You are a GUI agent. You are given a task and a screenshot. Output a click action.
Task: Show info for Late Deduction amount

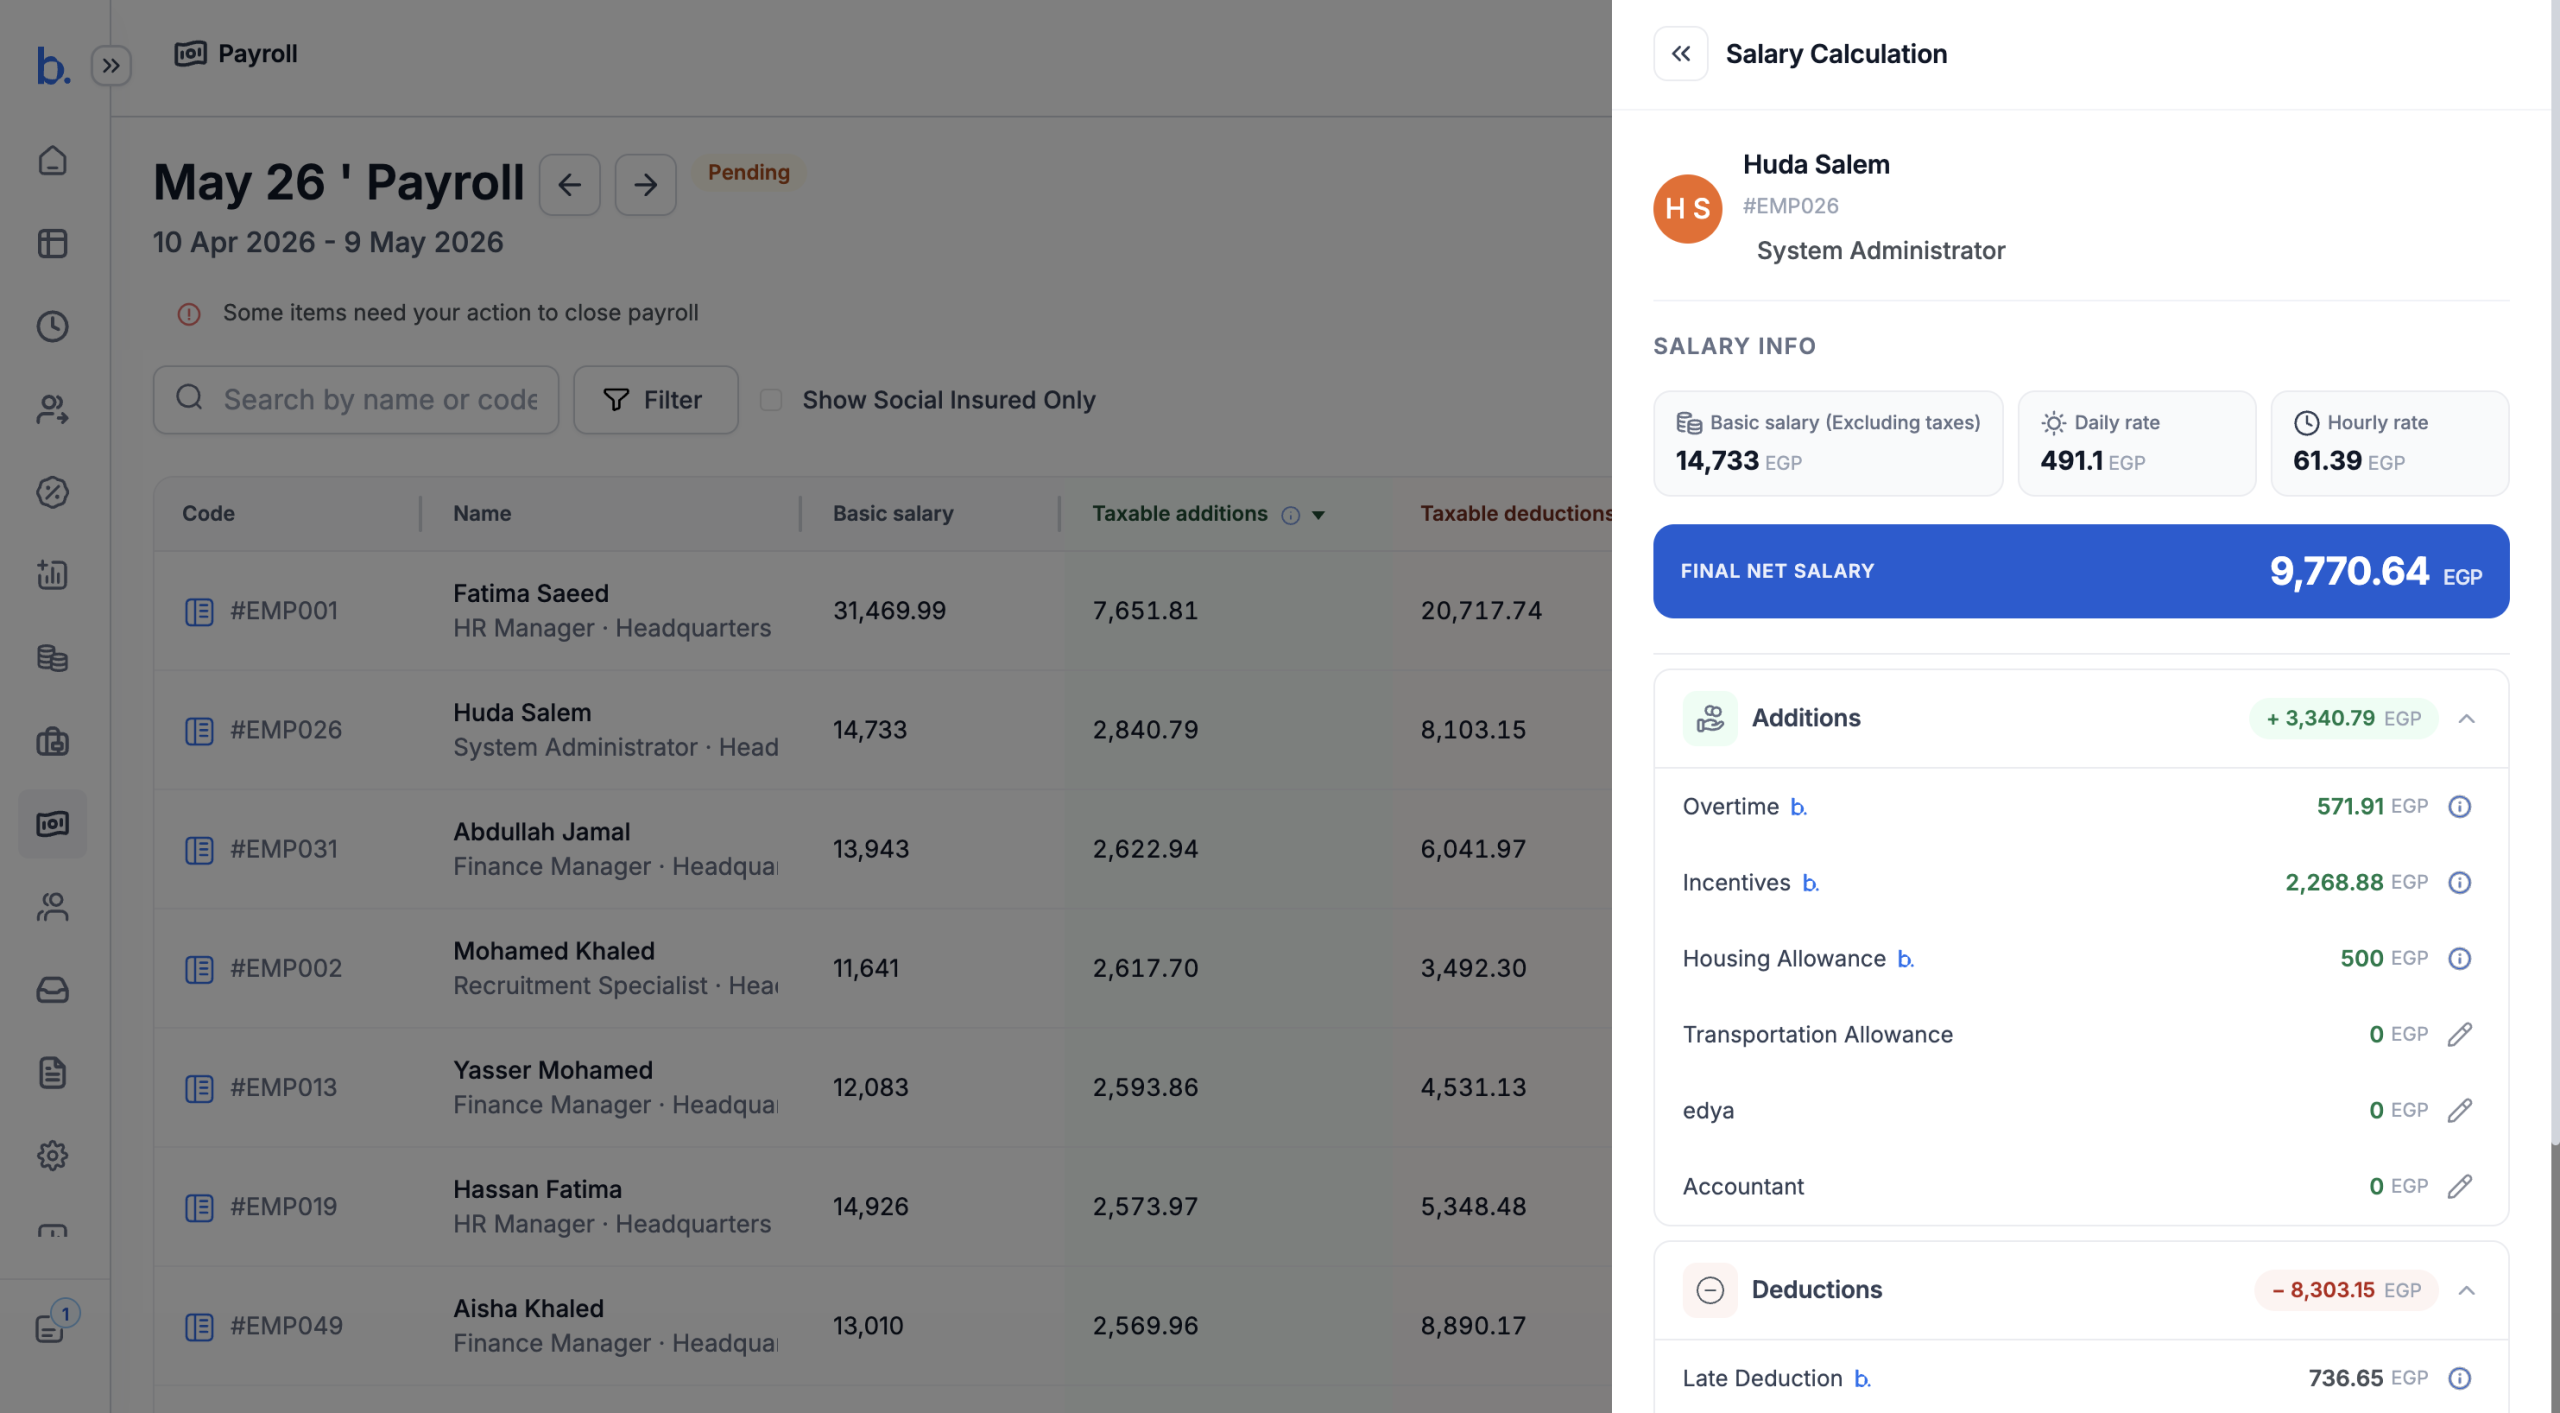pyautogui.click(x=2460, y=1378)
